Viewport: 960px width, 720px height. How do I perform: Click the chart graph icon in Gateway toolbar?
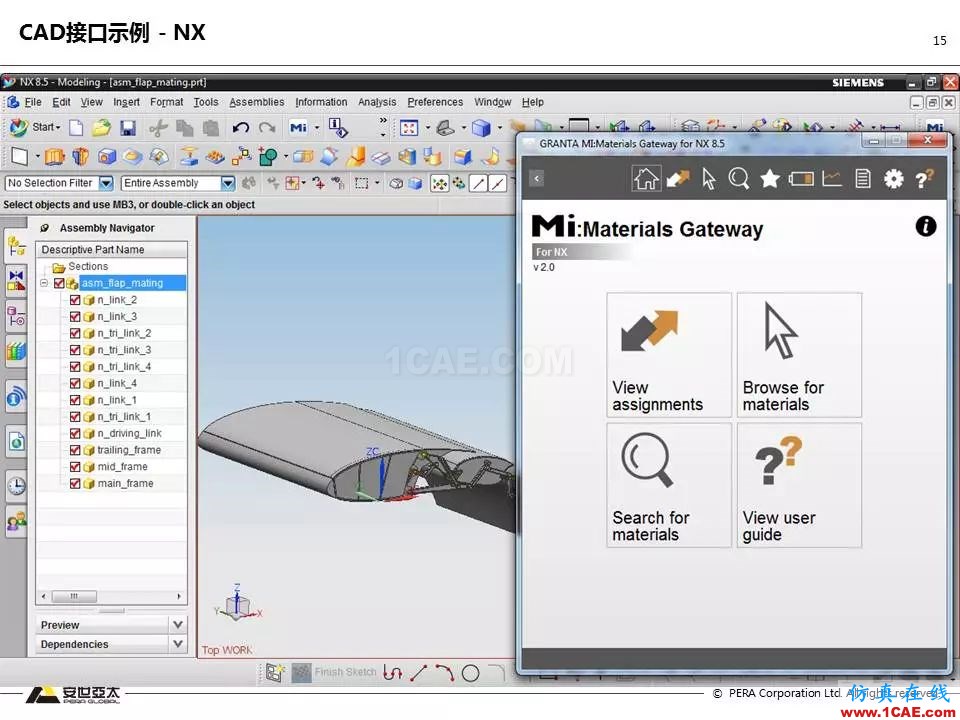click(831, 179)
